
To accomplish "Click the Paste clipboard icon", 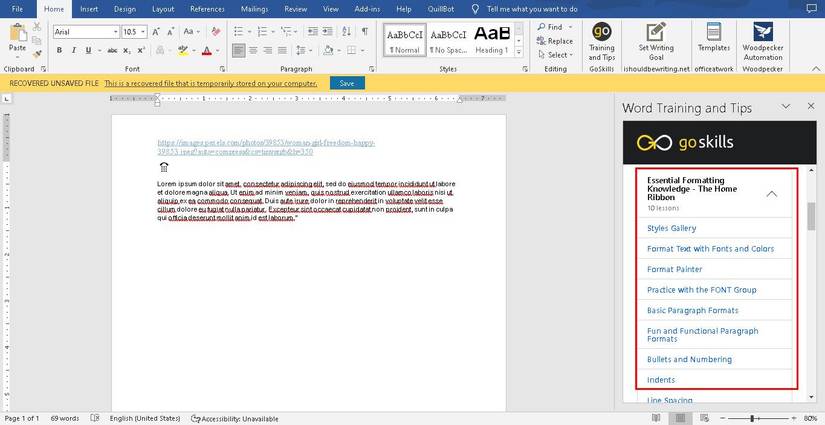I will click(17, 33).
